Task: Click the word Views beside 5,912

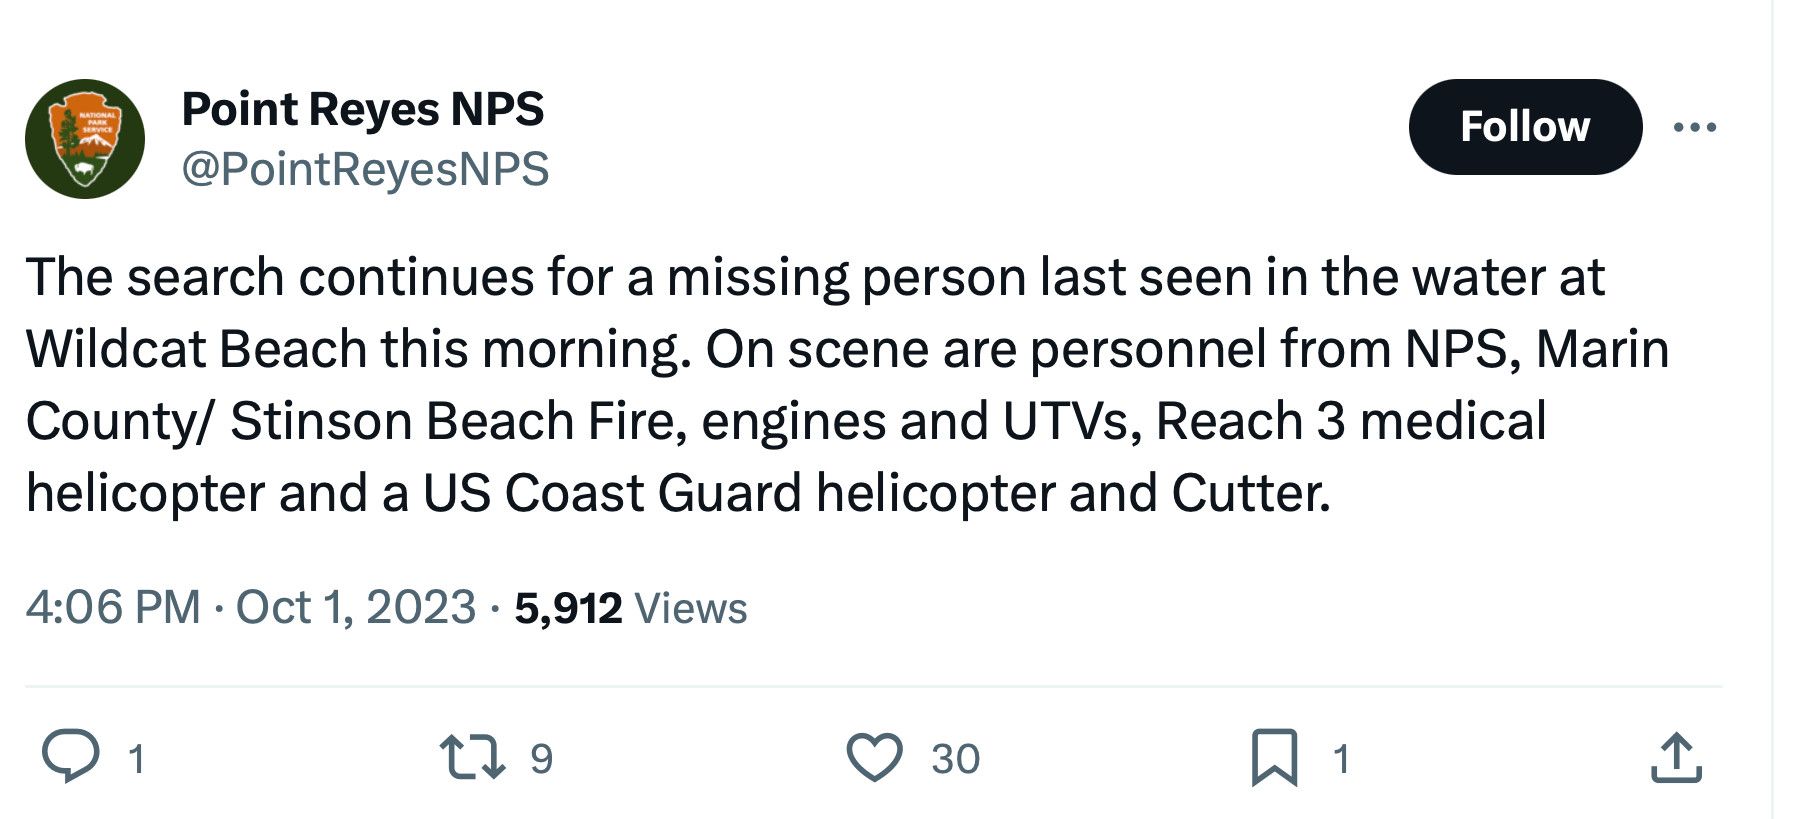Action: coord(691,608)
